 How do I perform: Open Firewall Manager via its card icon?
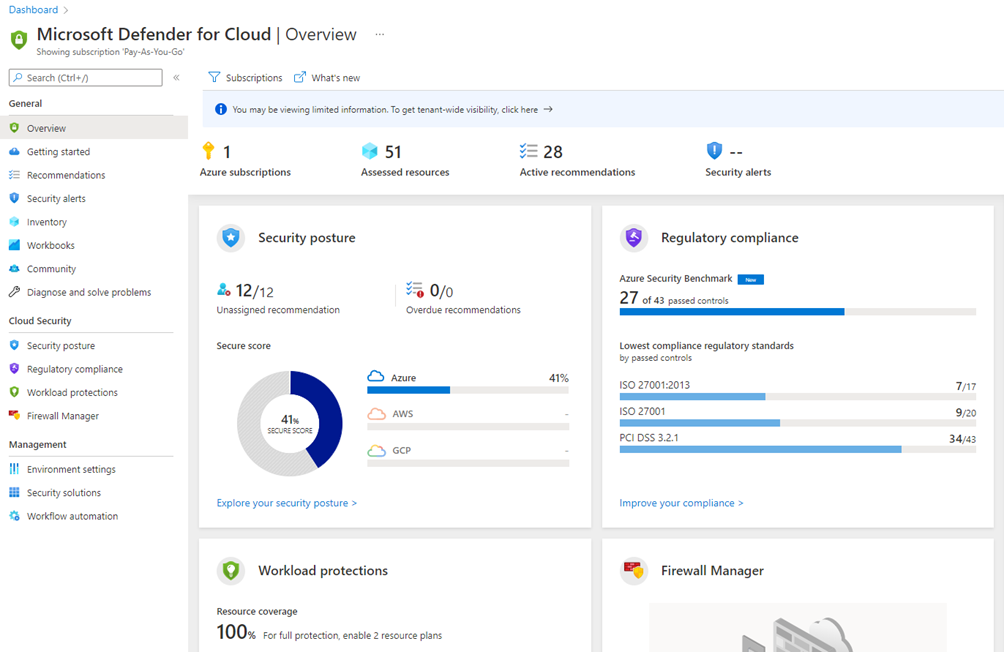tap(634, 571)
